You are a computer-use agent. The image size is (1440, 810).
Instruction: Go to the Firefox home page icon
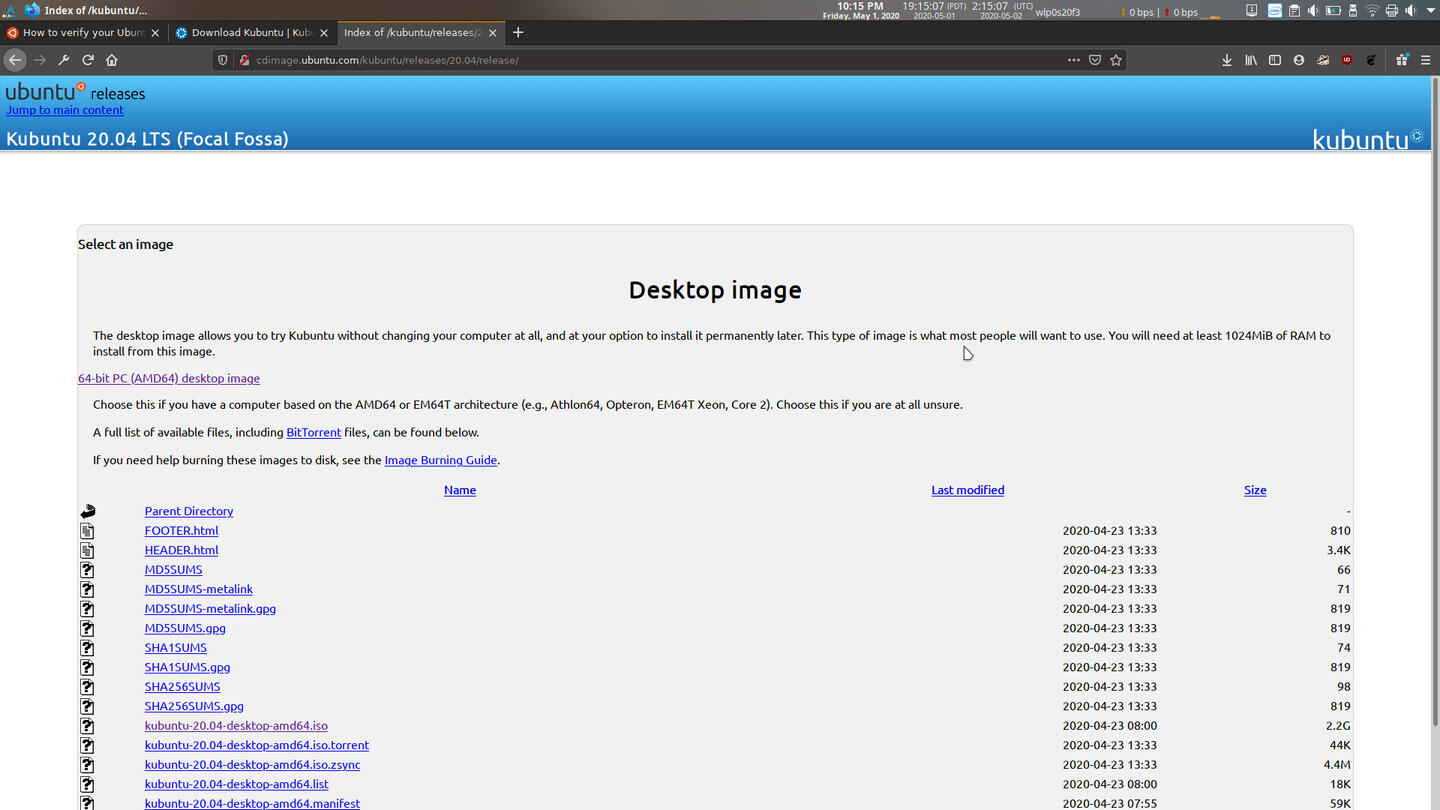pyautogui.click(x=112, y=60)
